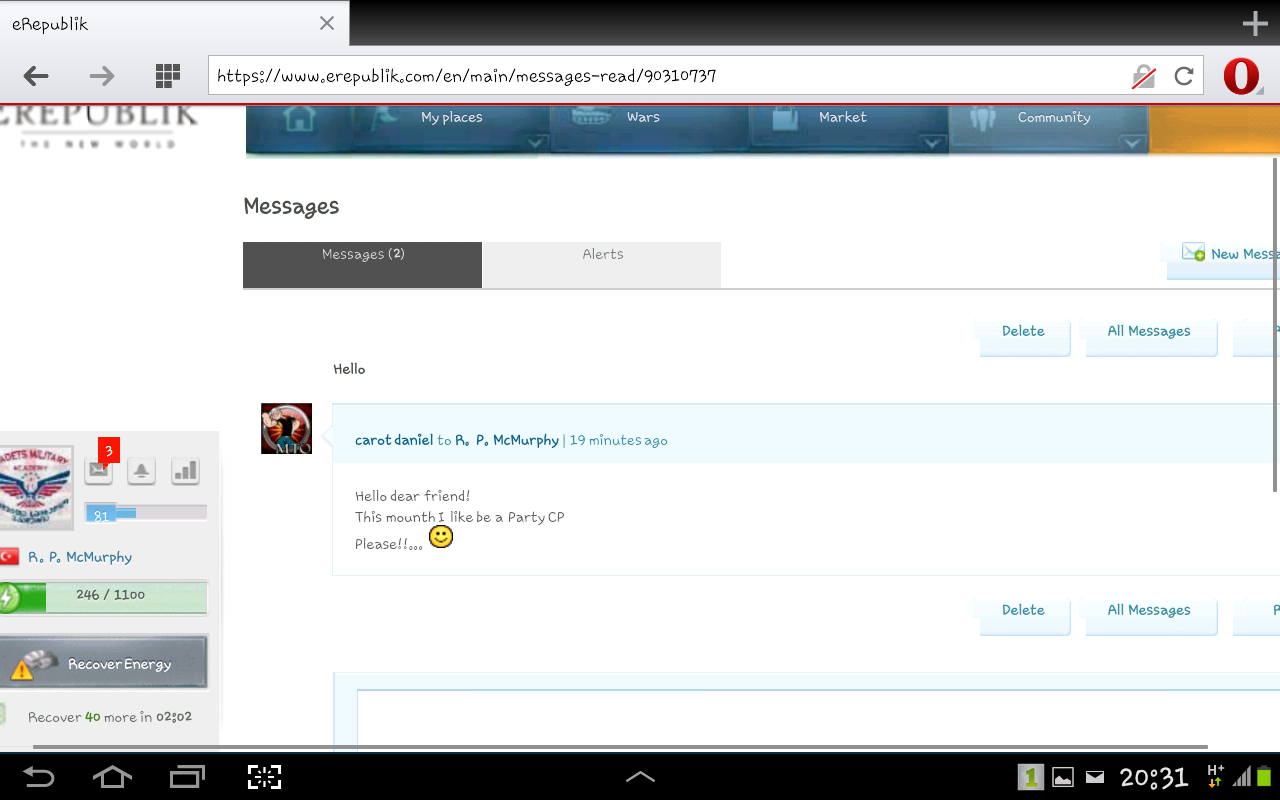Viewport: 1280px width, 800px height.
Task: Select the Messages (2) tab
Action: [362, 265]
